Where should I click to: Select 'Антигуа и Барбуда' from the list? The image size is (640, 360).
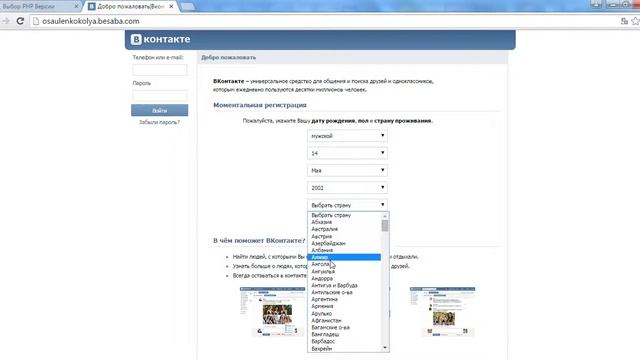tap(344, 285)
